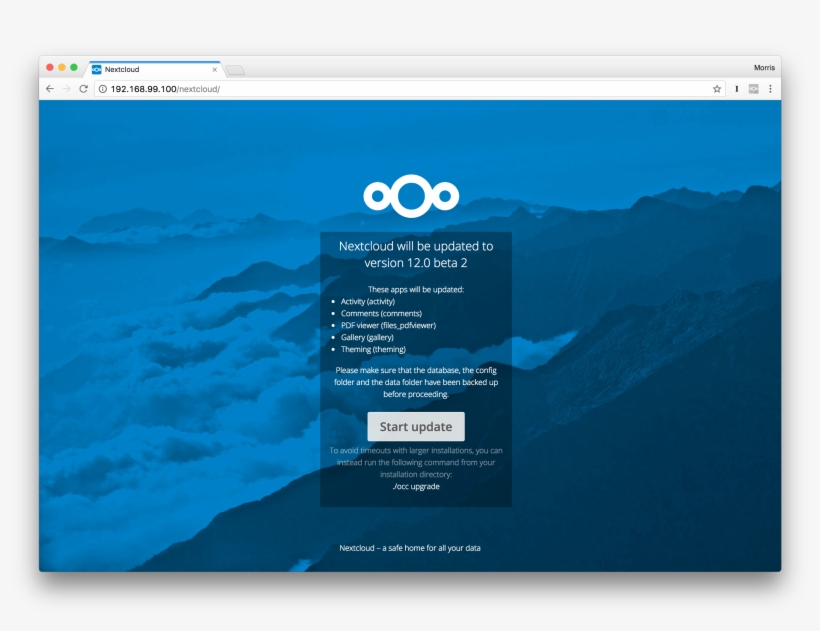Click the forward navigation arrow
Image resolution: width=820 pixels, height=631 pixels.
[x=65, y=88]
